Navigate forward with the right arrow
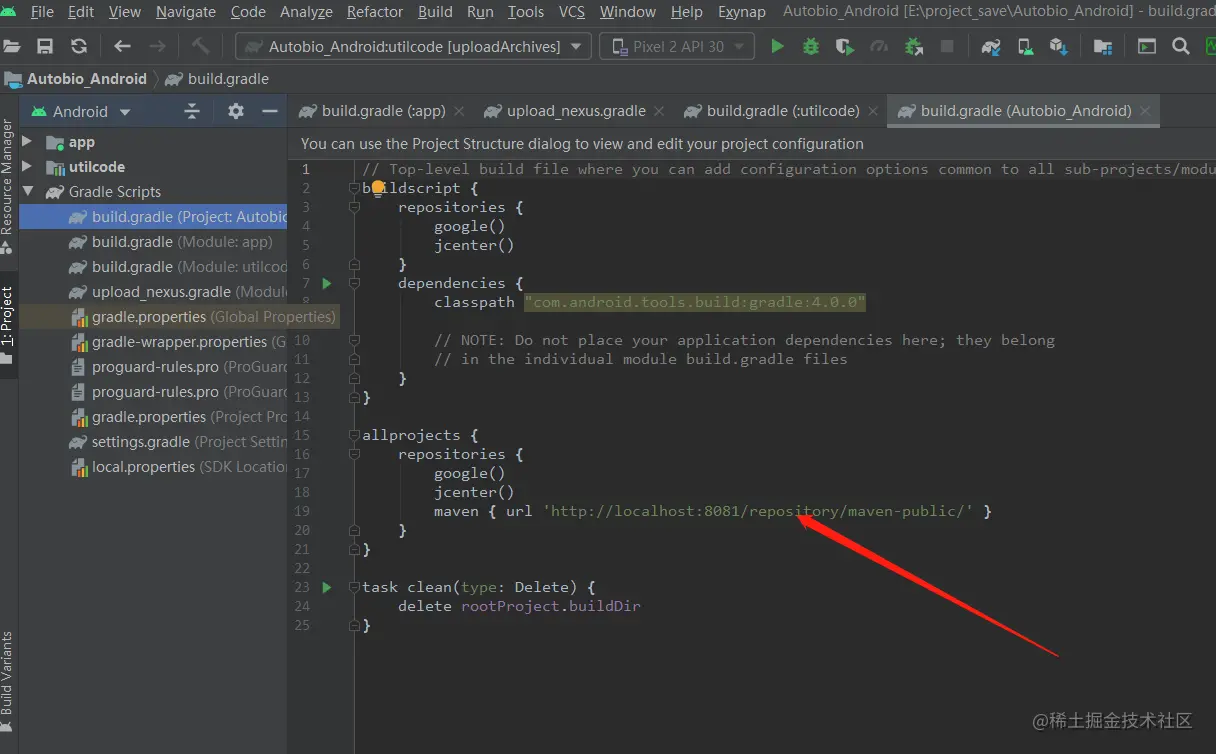This screenshot has width=1216, height=754. (157, 46)
